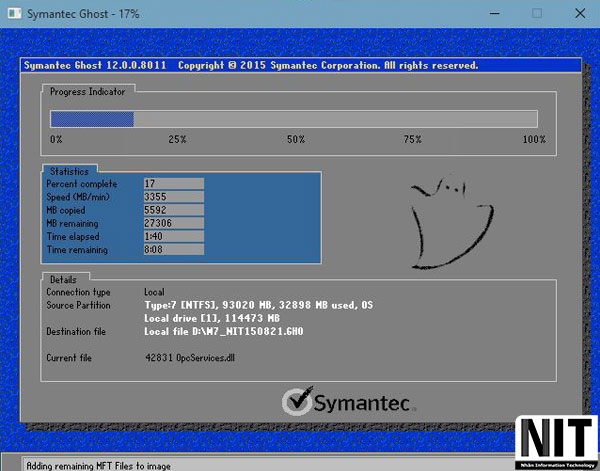600x471 pixels.
Task: Click the destination file path D:\W7_NIT150821.GHO
Action: coord(248,331)
